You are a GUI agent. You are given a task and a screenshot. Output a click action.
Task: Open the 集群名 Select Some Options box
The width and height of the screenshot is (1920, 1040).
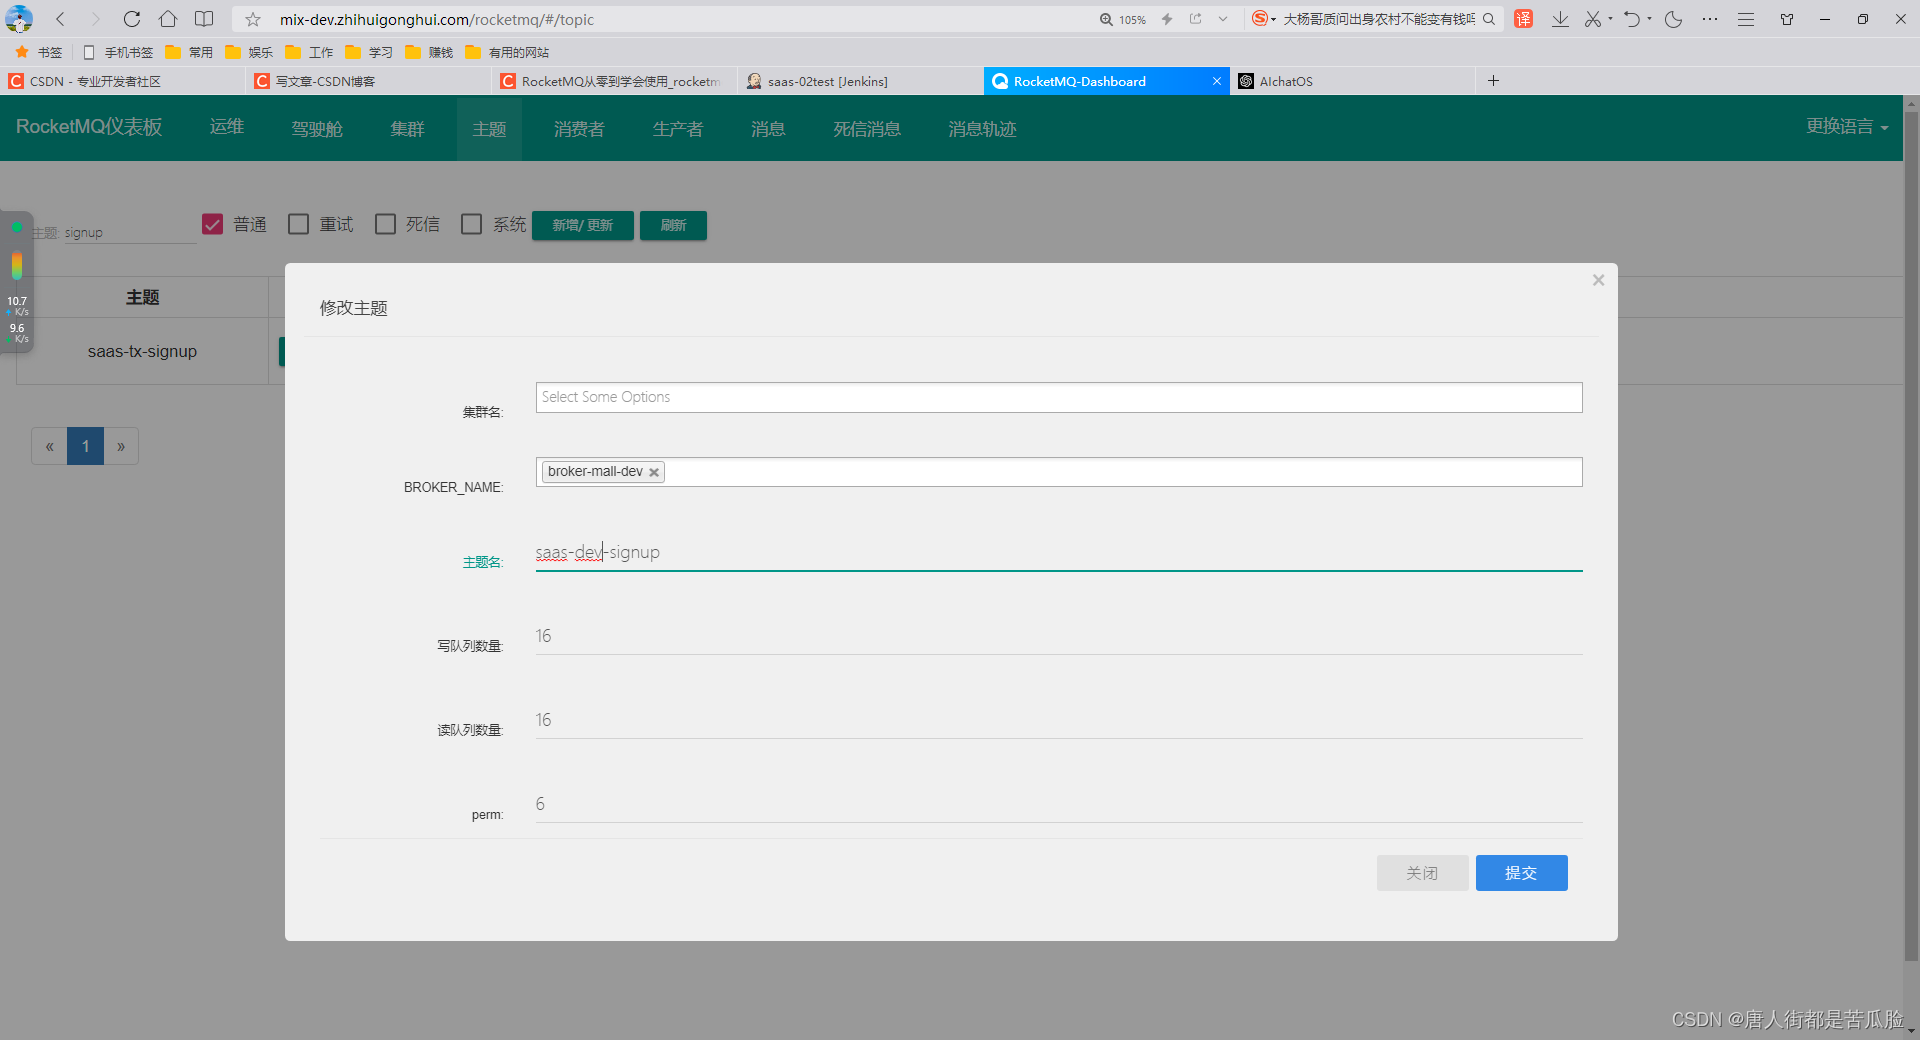coord(1059,397)
